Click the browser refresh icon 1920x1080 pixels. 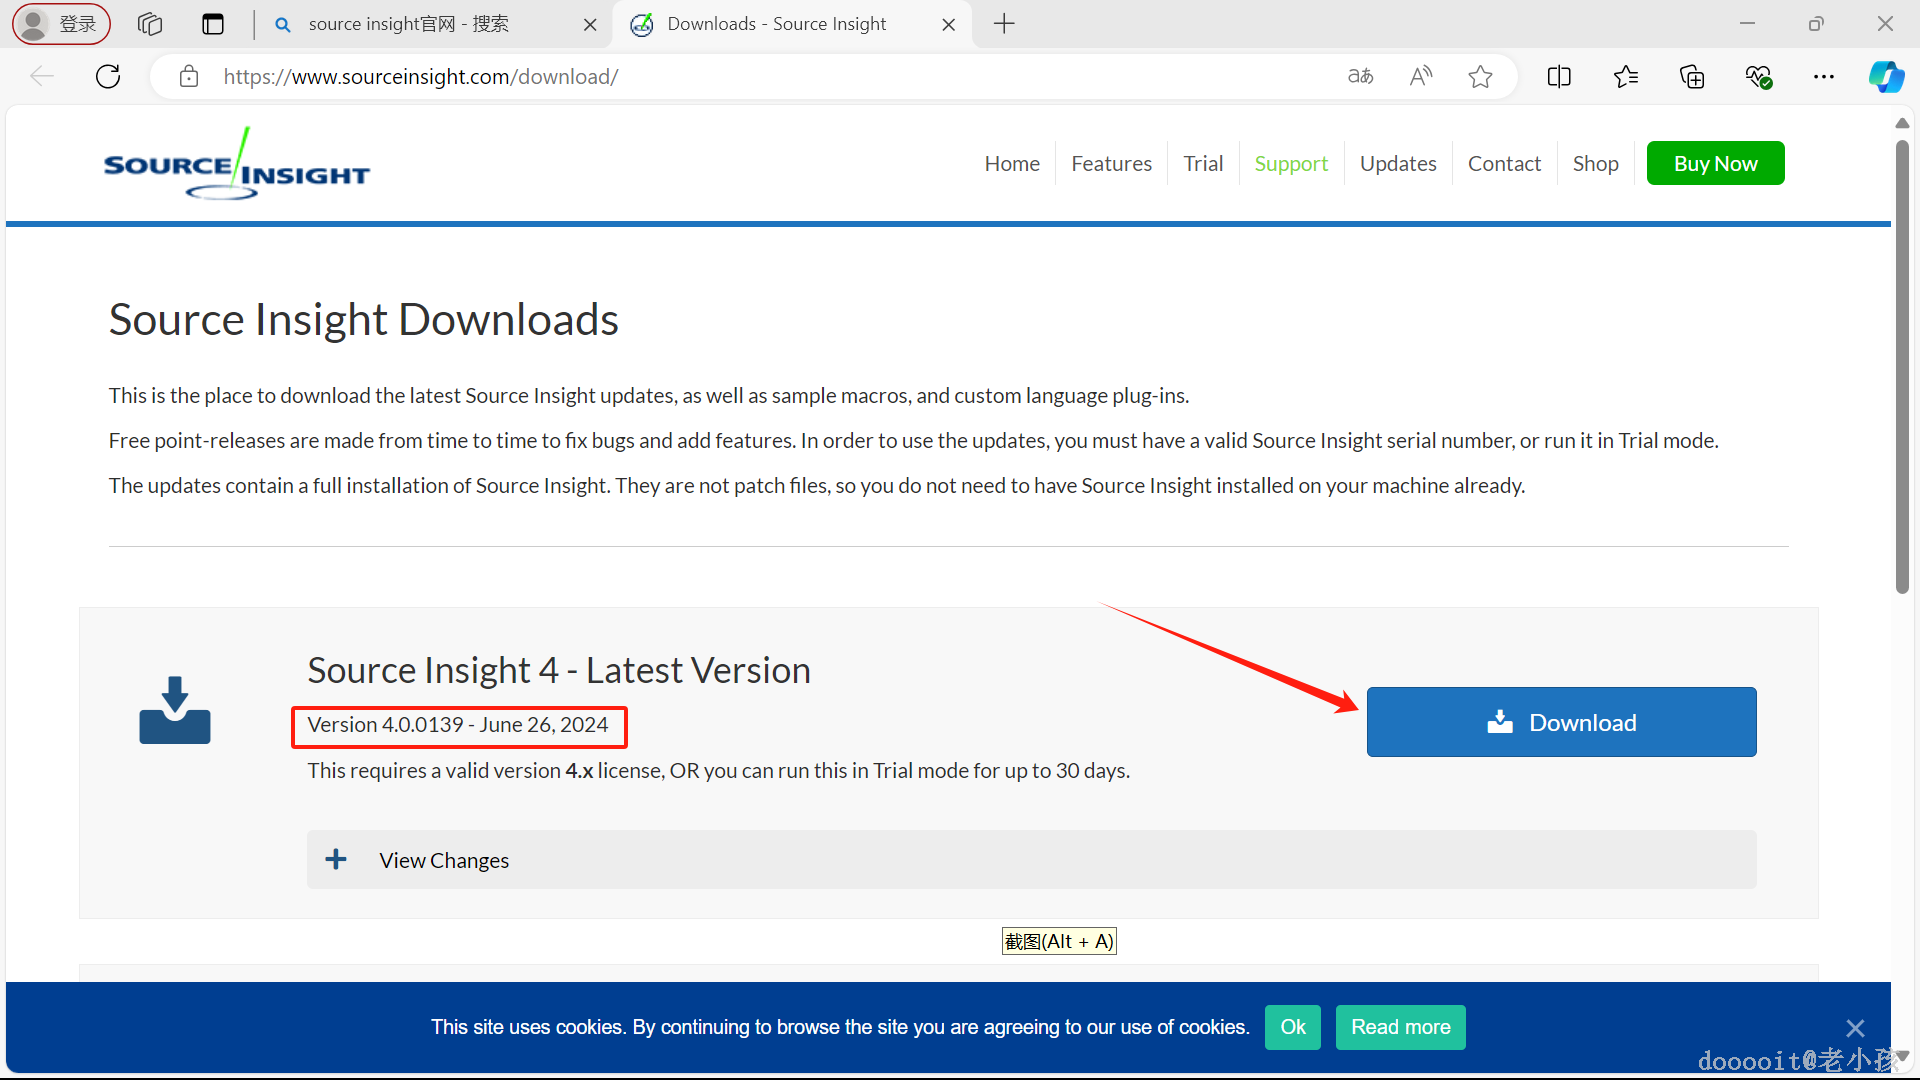(x=108, y=77)
